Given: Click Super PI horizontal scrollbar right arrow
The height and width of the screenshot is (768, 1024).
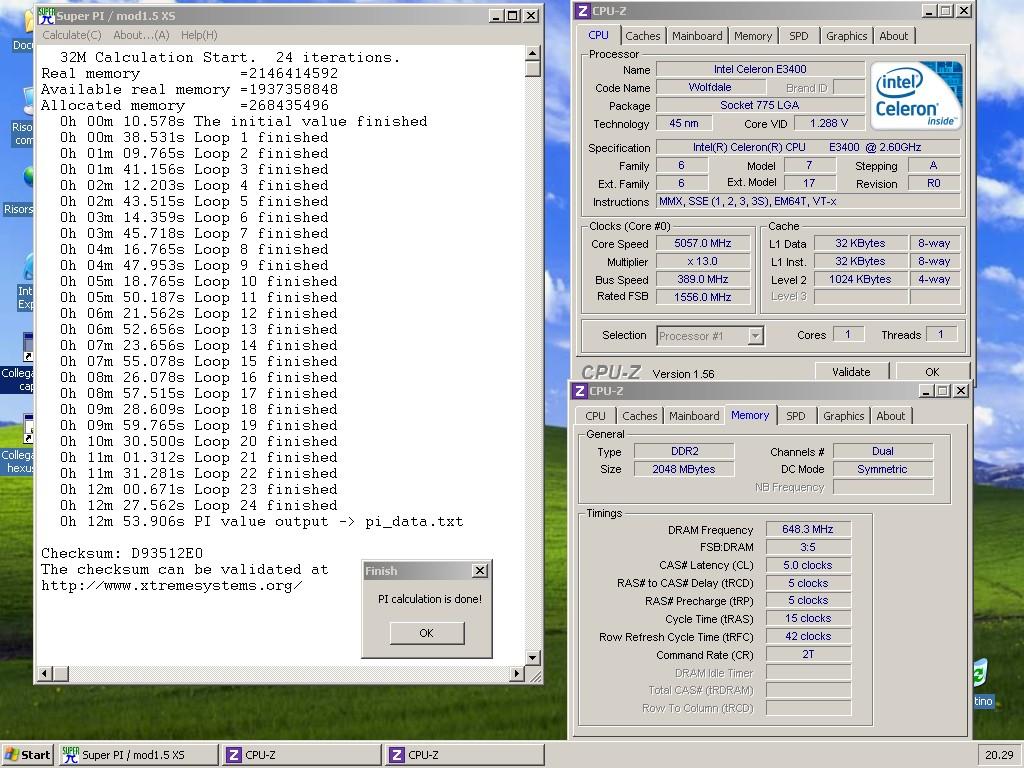Looking at the screenshot, I should [517, 673].
